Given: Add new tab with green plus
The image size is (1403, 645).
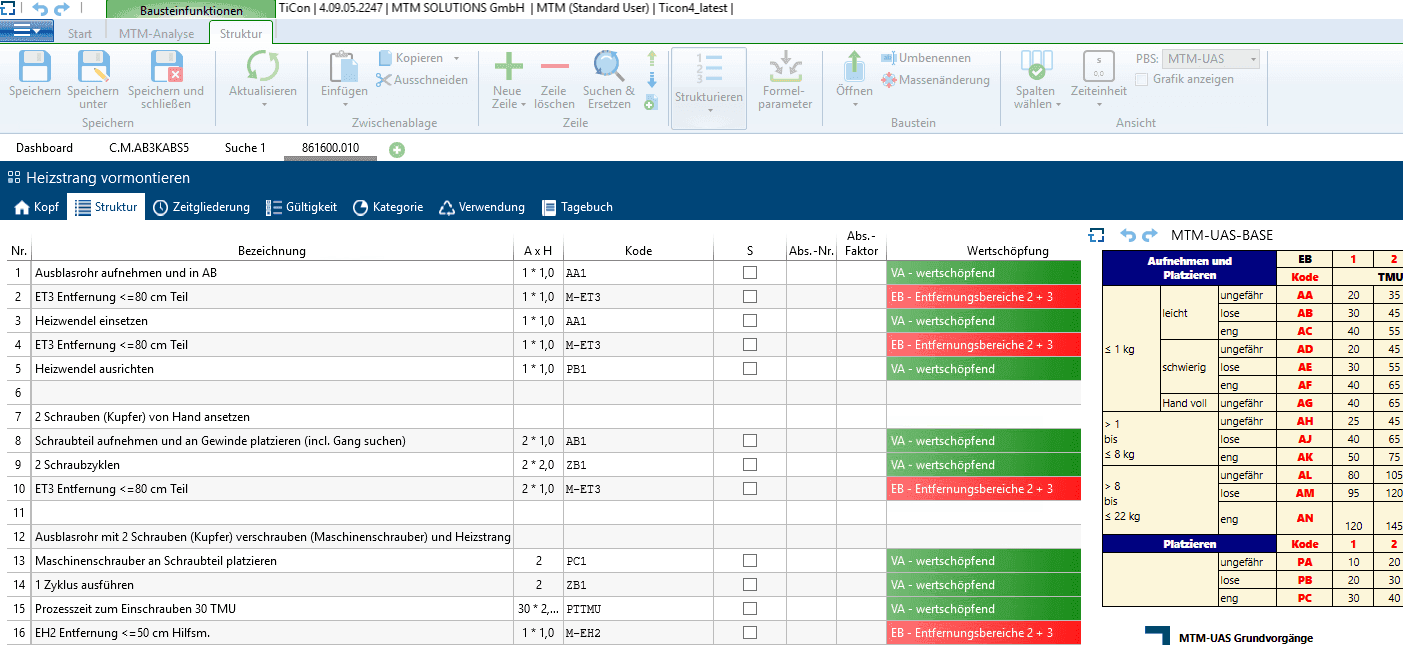Looking at the screenshot, I should tap(397, 149).
